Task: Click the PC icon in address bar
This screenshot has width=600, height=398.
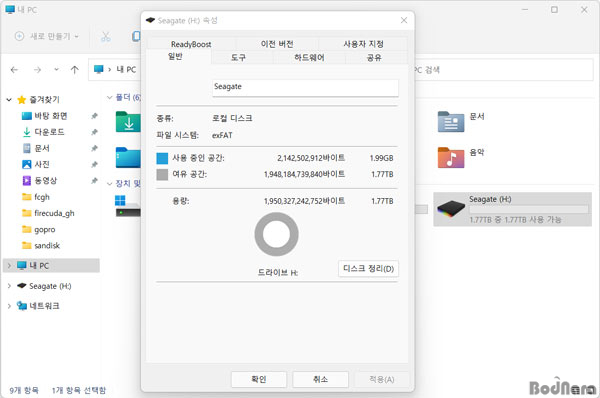Action: coord(99,69)
